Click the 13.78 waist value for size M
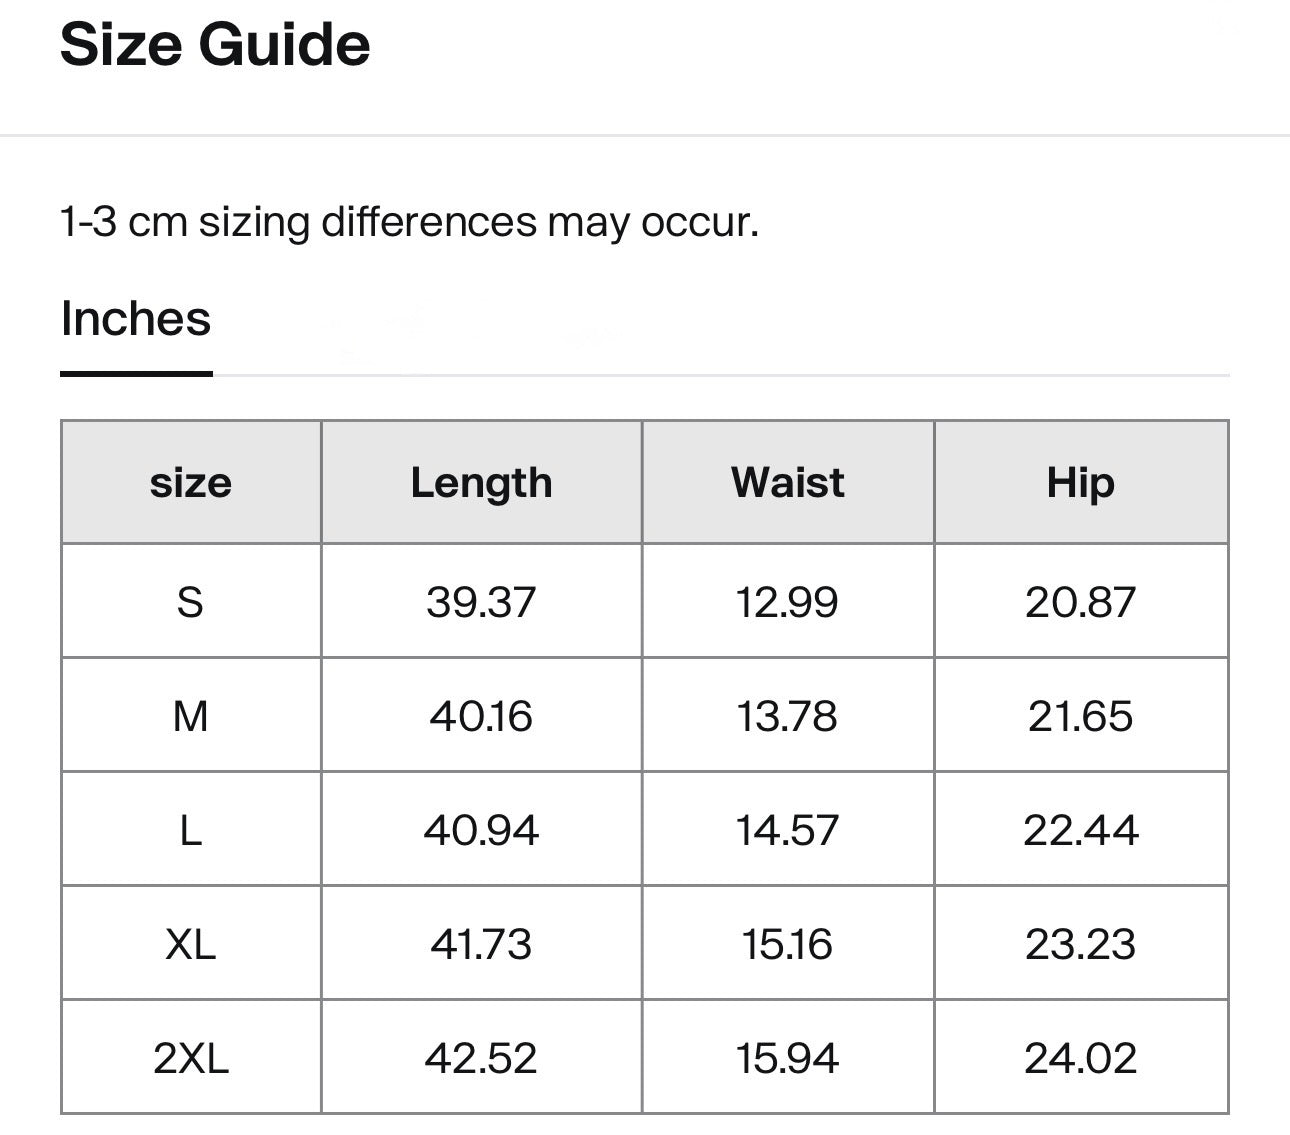Image resolution: width=1290 pixels, height=1135 pixels. click(x=788, y=715)
